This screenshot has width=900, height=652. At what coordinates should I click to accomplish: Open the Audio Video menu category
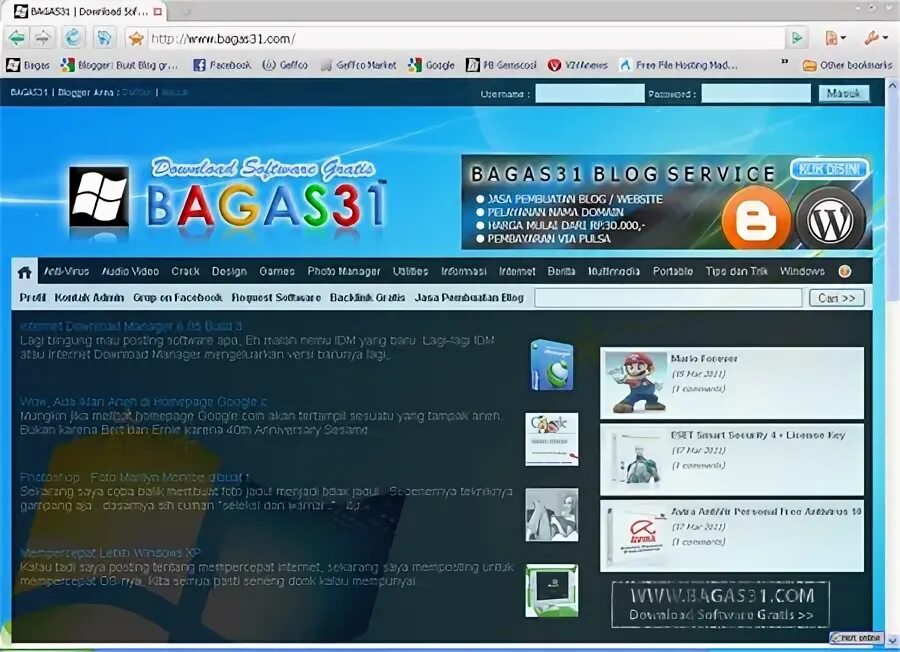(130, 271)
